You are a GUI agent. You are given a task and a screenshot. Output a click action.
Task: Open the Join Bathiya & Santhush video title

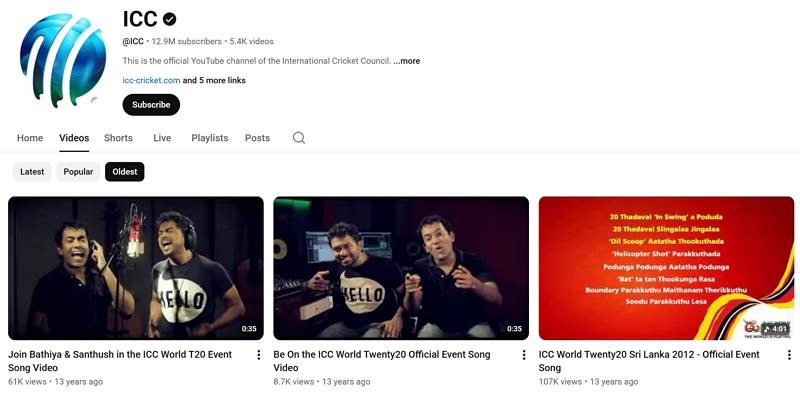tap(120, 361)
